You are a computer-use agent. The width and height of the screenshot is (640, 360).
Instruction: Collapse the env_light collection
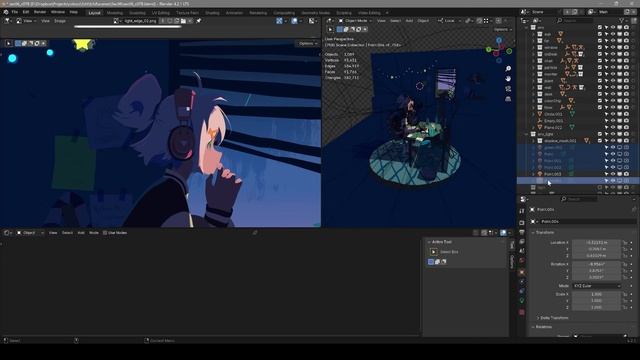click(527, 134)
